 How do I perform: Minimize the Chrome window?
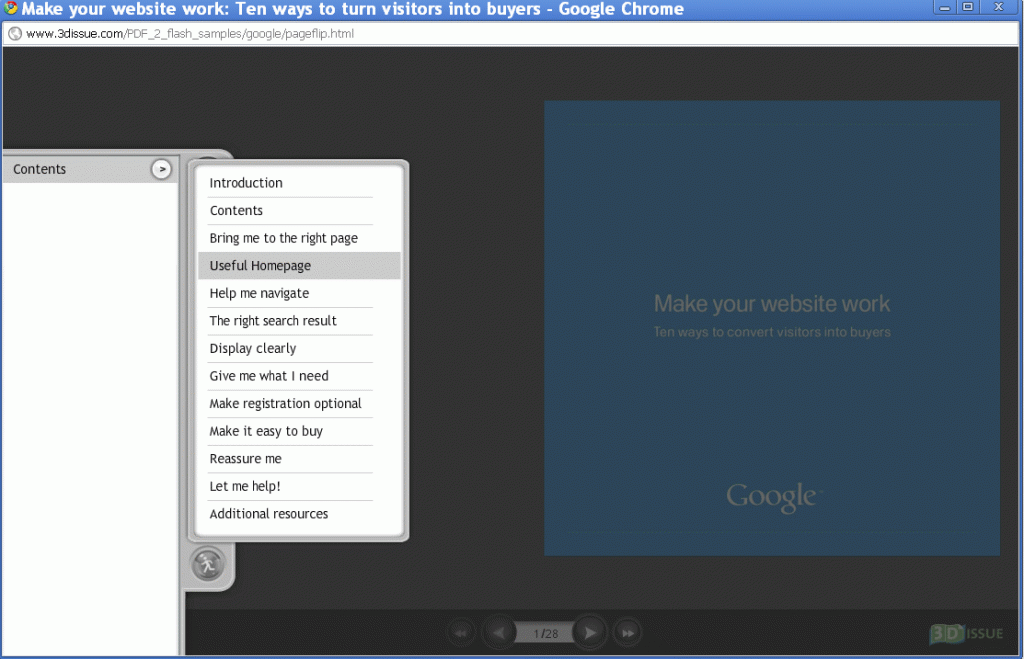pos(944,8)
